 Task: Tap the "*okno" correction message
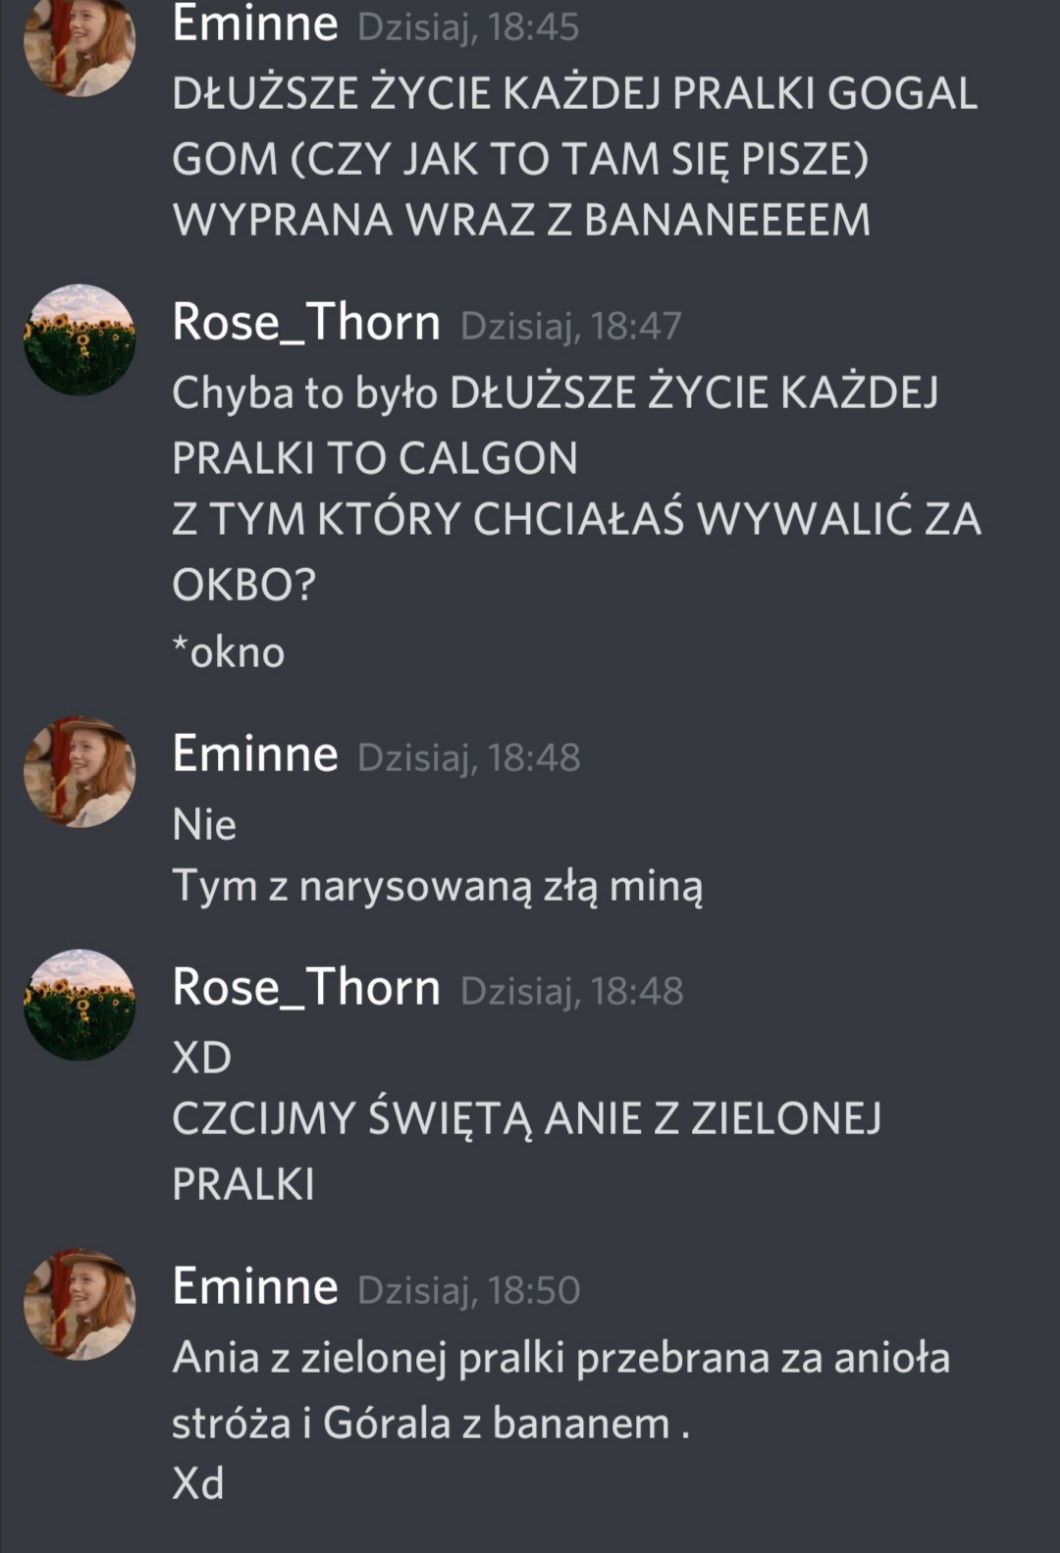(x=229, y=652)
